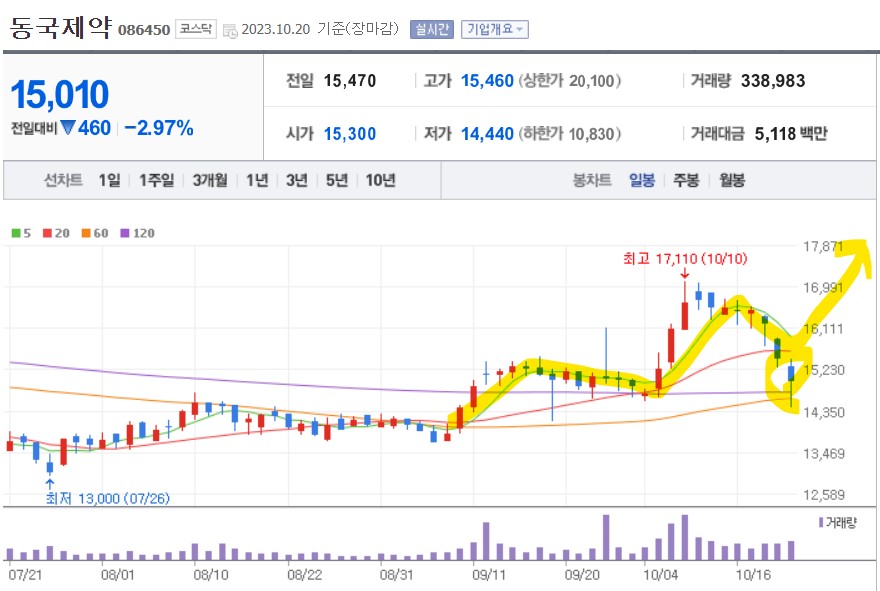Click the 상한가 20,100 text
Image resolution: width=880 pixels, height=591 pixels.
coord(570,81)
